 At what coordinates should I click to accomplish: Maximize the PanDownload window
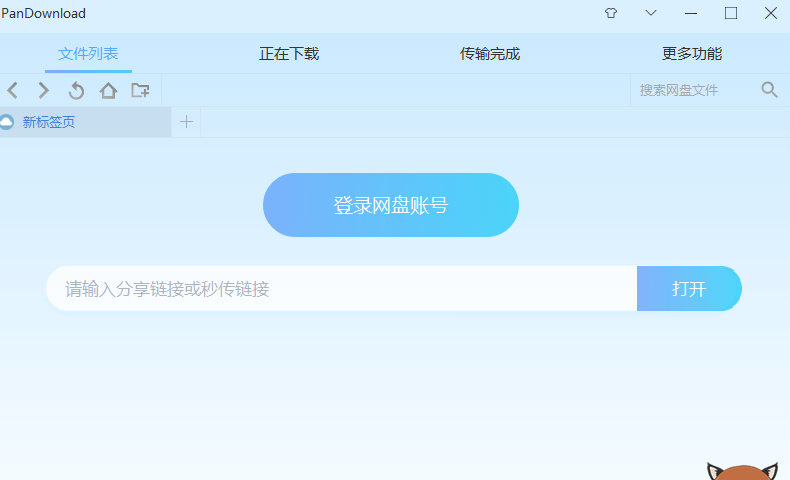[731, 13]
